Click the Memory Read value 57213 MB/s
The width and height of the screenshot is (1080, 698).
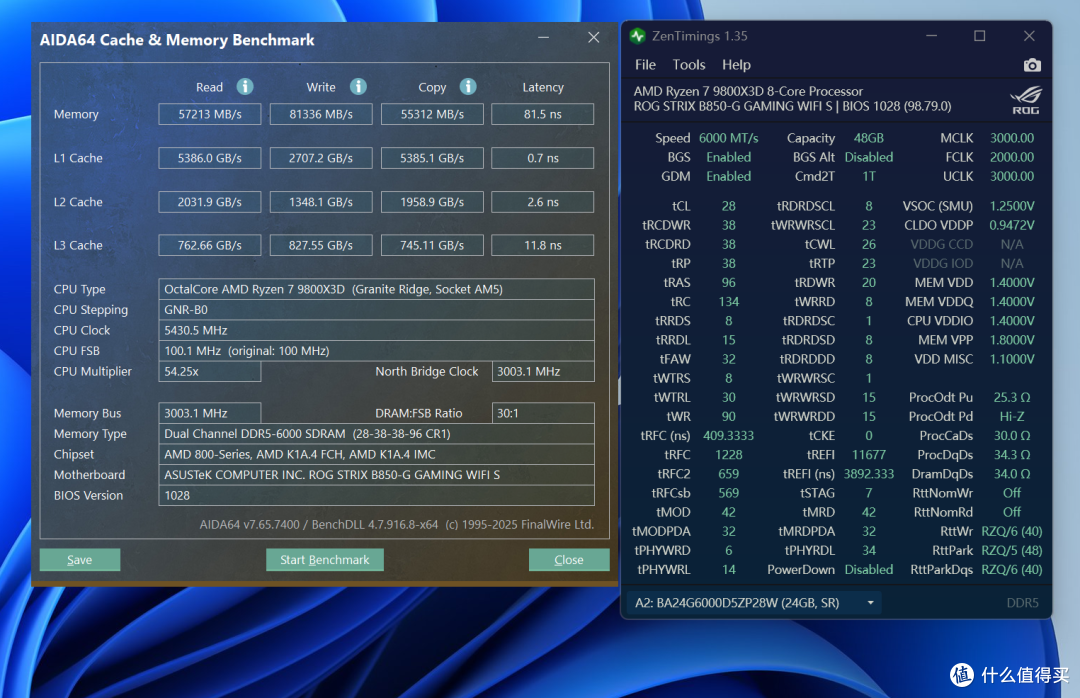[x=210, y=114]
